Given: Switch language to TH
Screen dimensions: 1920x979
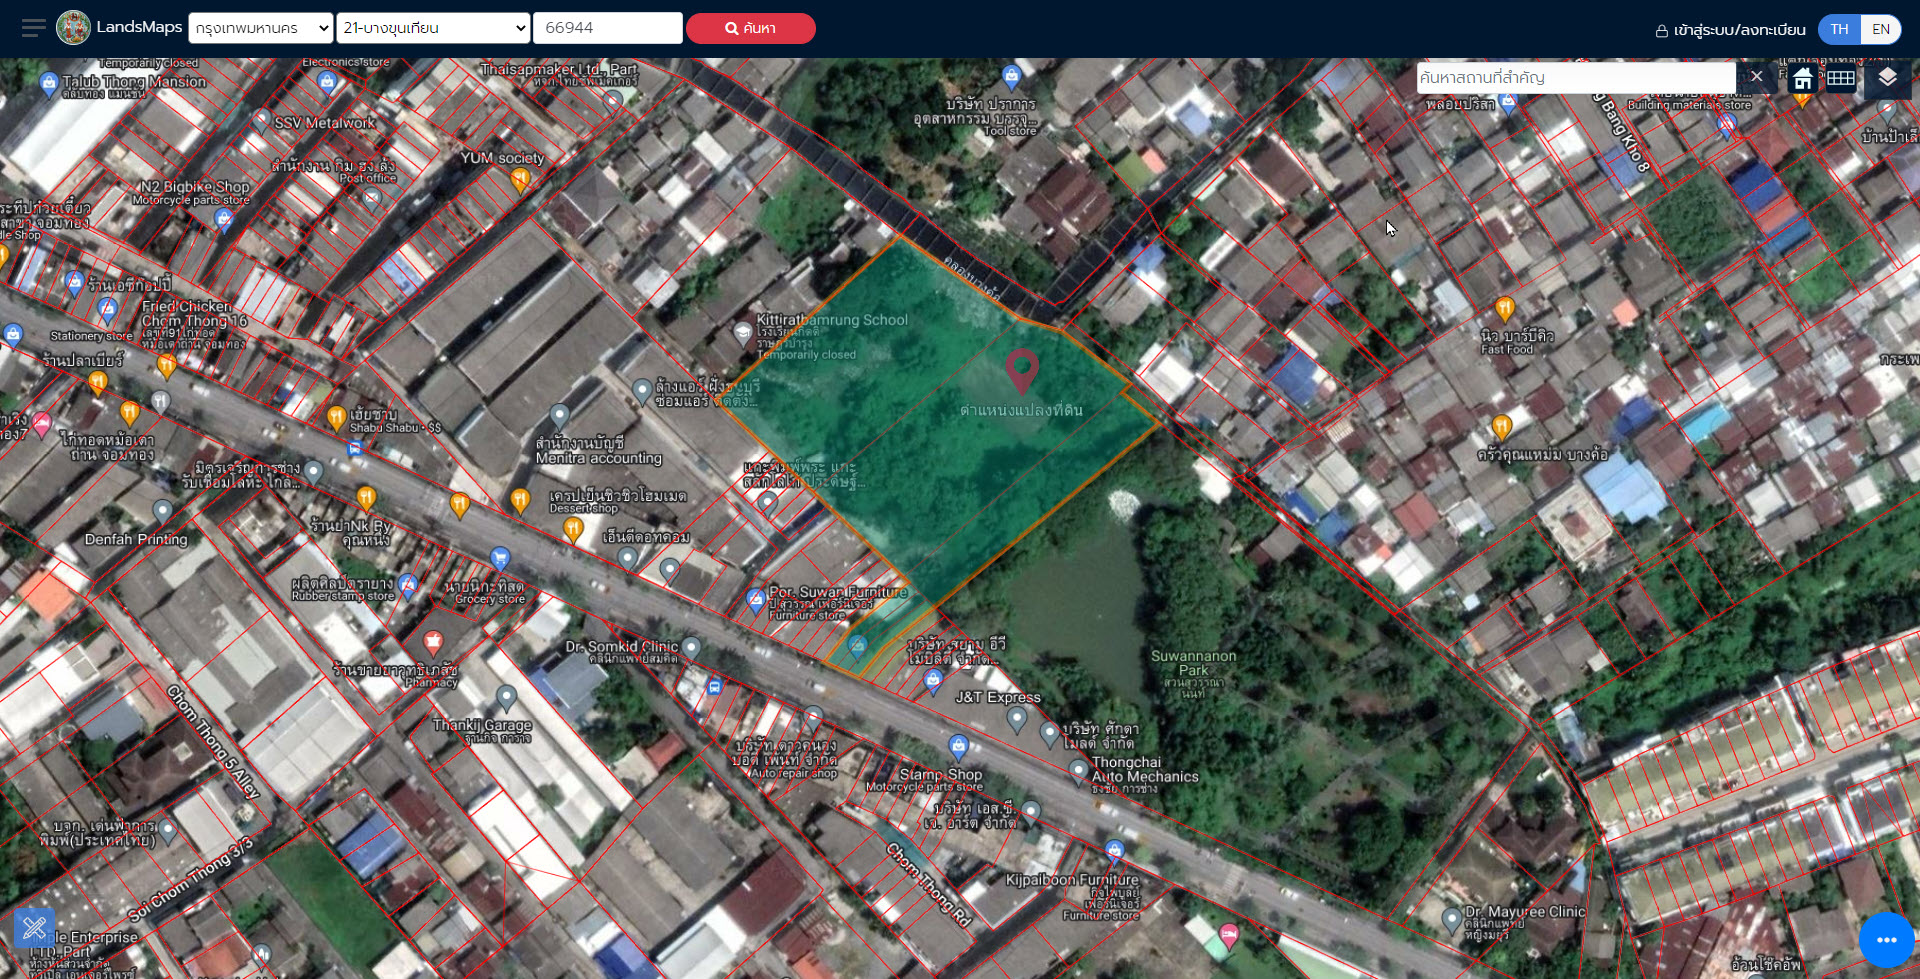Looking at the screenshot, I should [x=1839, y=29].
